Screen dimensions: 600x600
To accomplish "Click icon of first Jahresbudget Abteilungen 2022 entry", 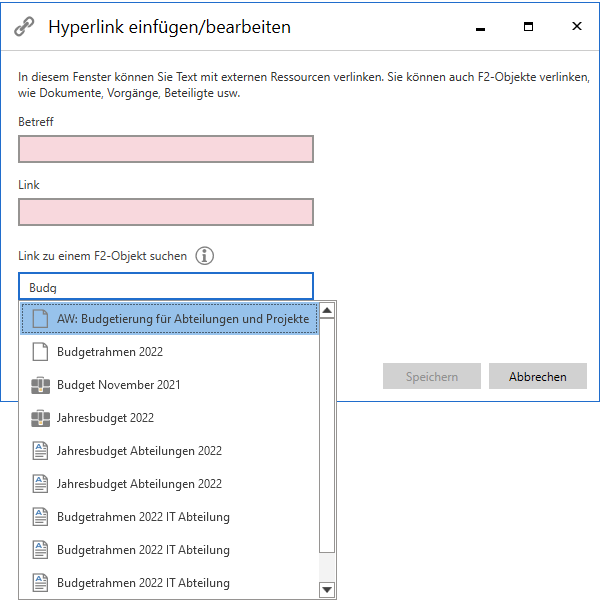I will [41, 451].
